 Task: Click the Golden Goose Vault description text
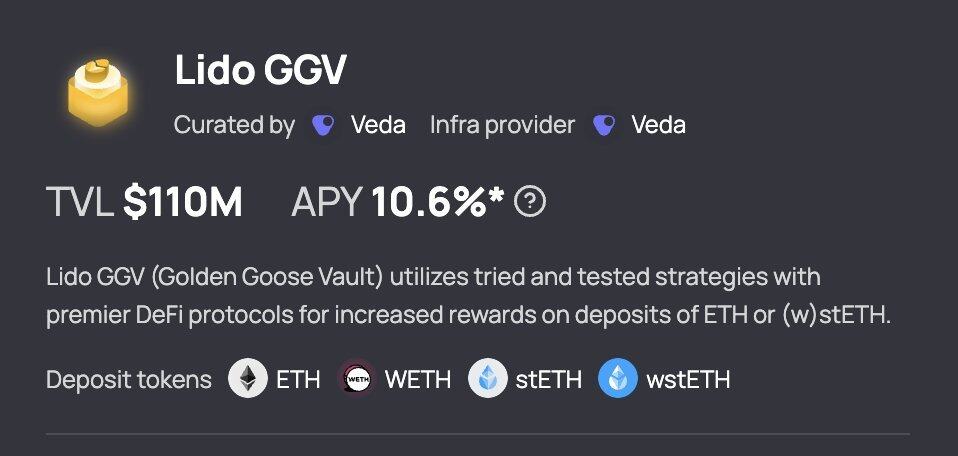tap(469, 296)
